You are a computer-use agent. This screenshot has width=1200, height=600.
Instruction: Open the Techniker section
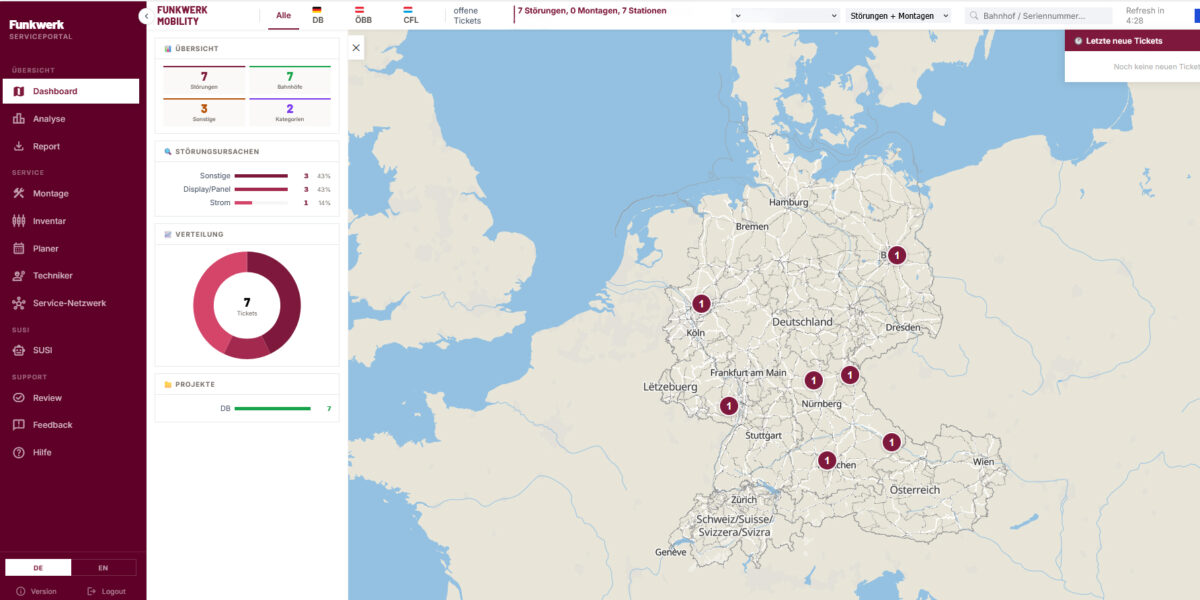pos(70,276)
